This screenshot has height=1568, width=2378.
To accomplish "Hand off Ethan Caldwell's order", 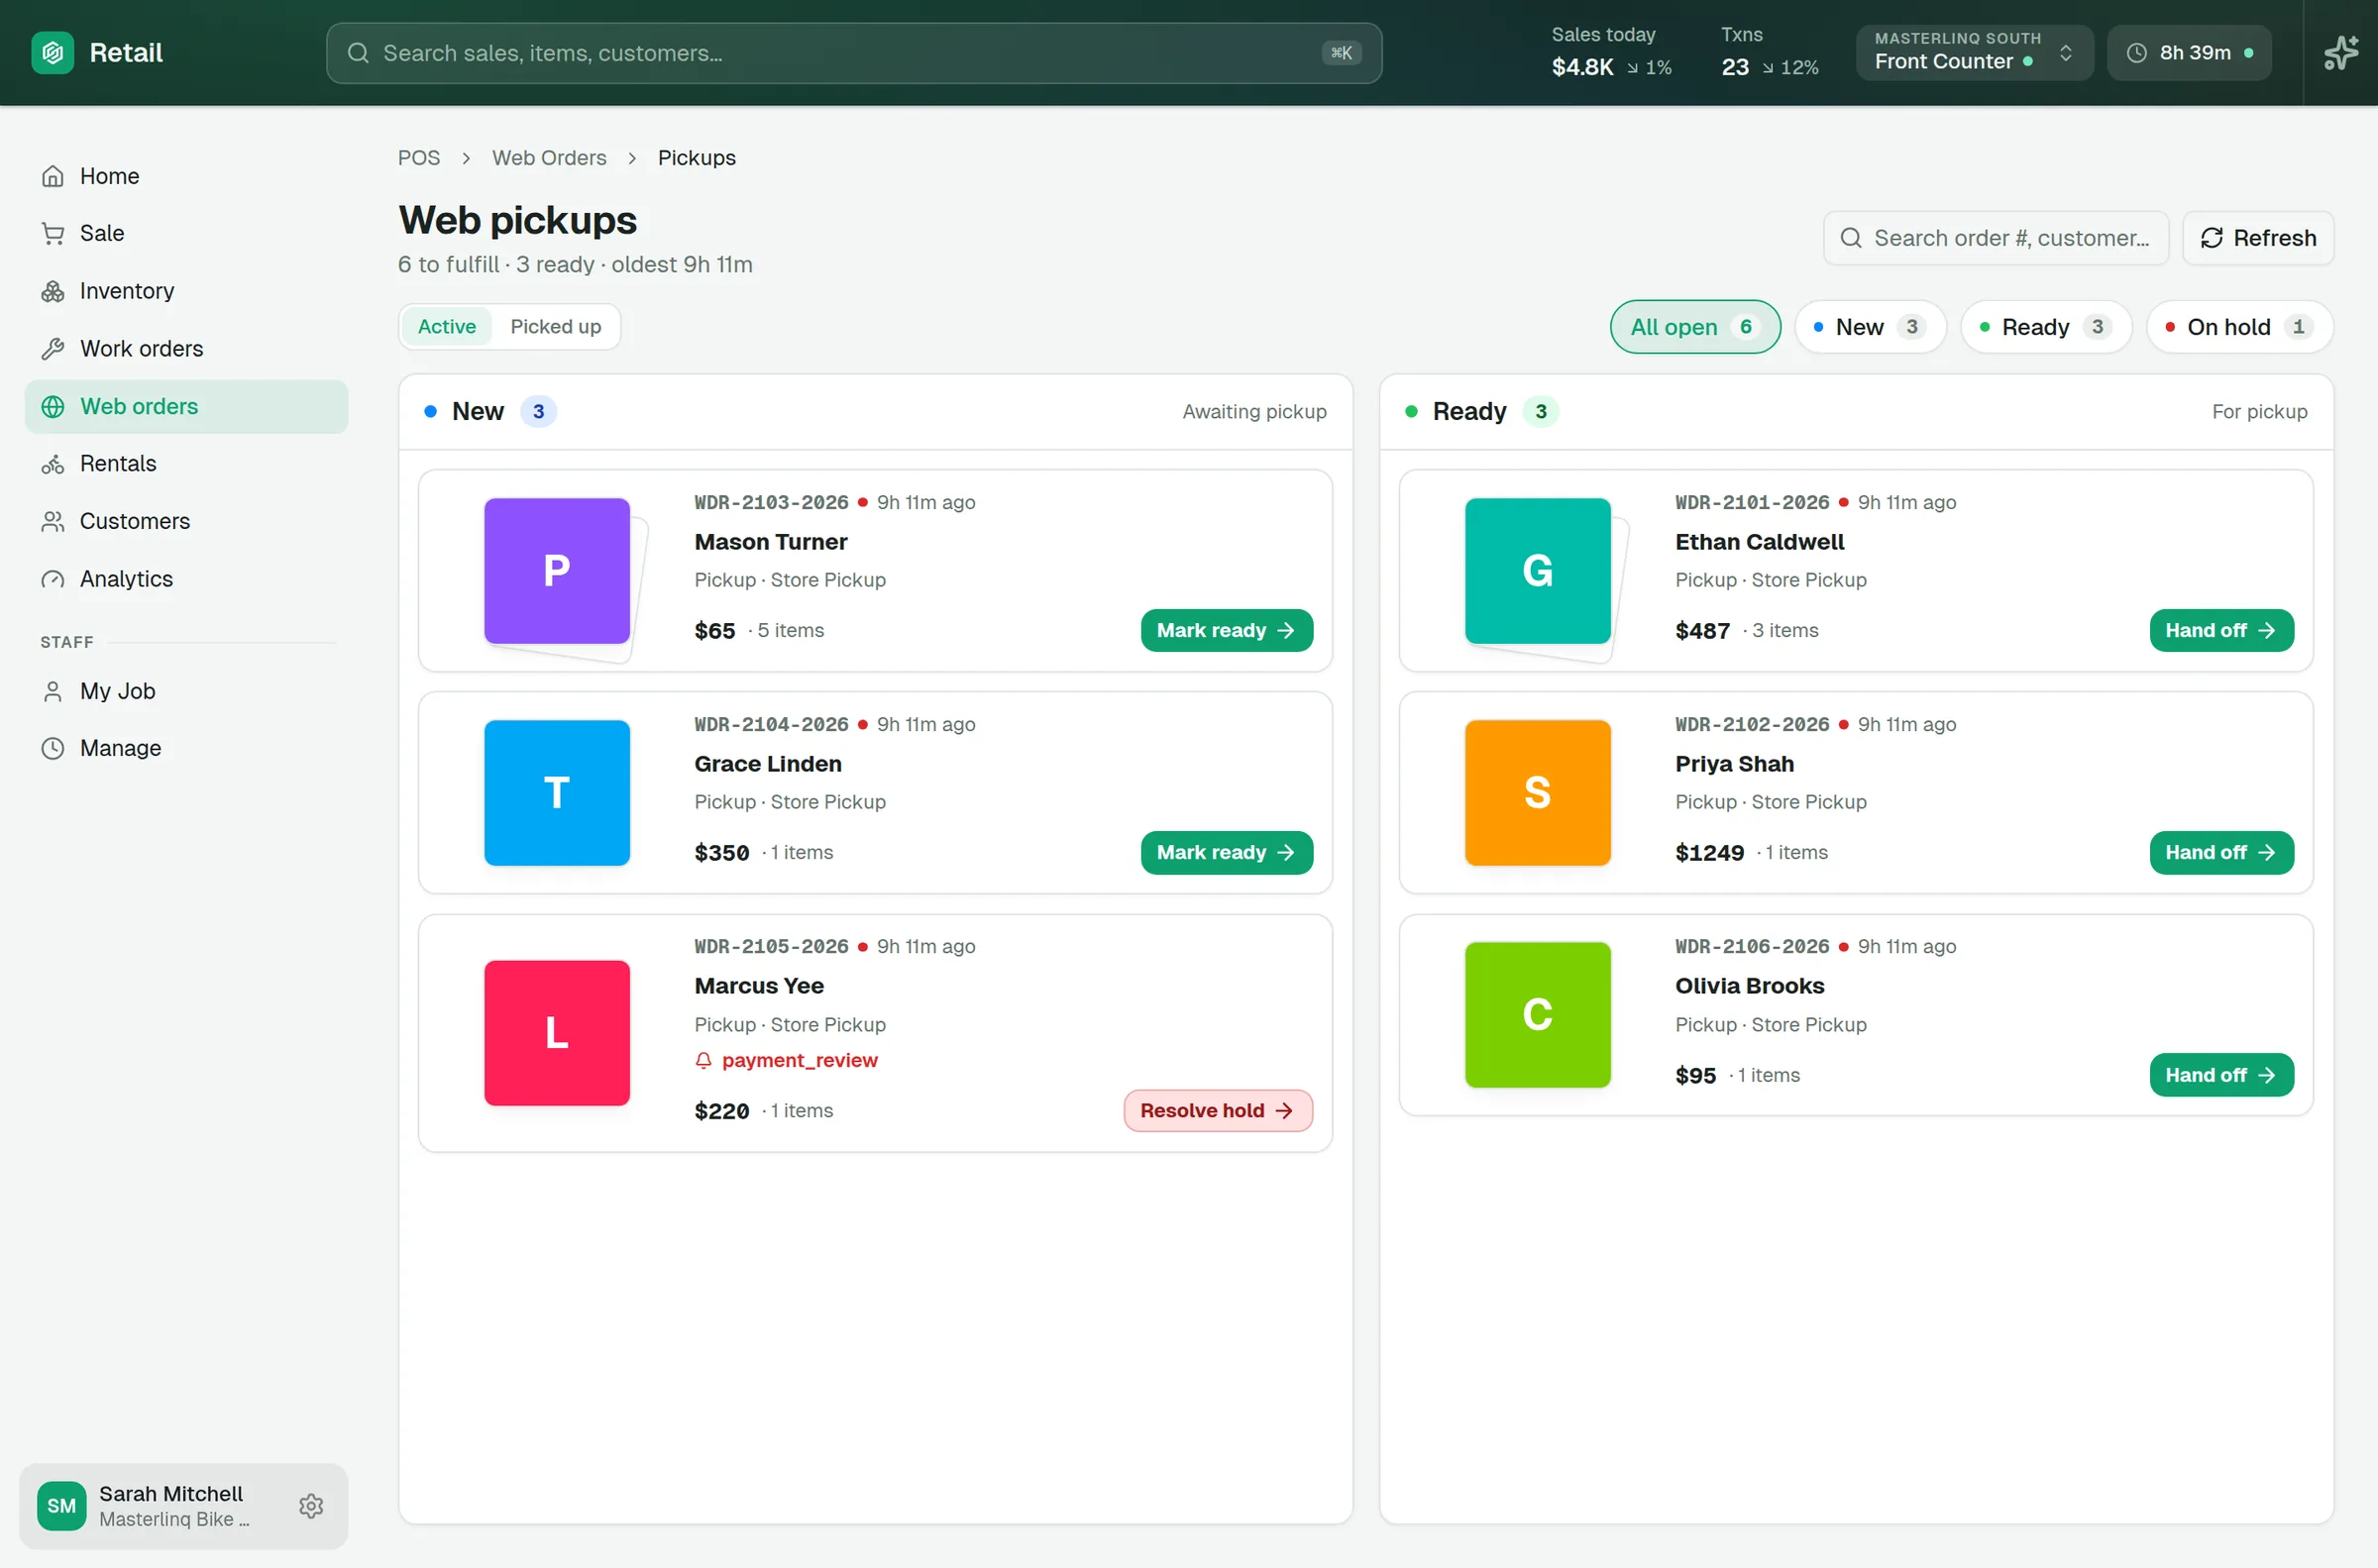I will click(2221, 630).
